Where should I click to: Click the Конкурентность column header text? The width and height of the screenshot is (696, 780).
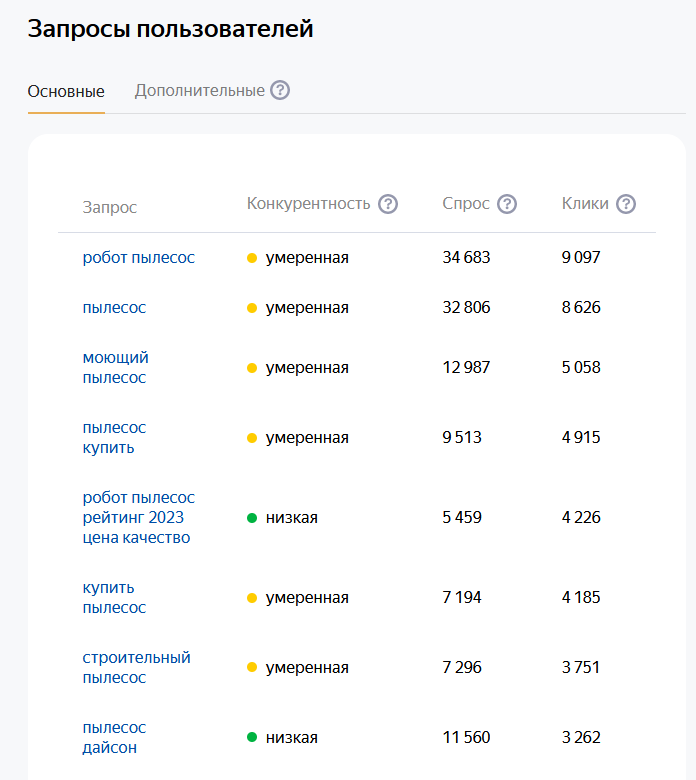click(308, 203)
